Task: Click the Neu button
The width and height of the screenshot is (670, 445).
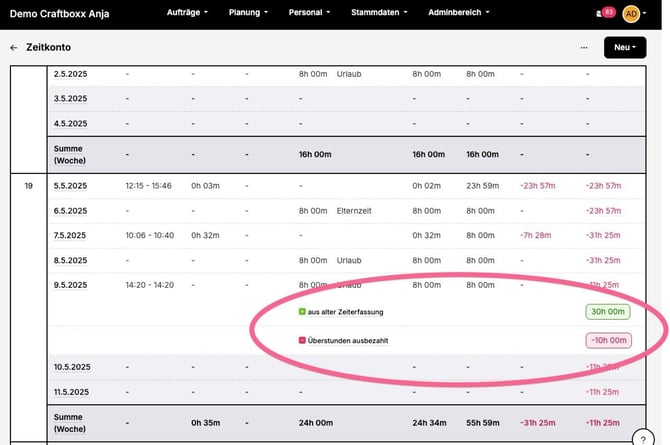Action: click(625, 47)
